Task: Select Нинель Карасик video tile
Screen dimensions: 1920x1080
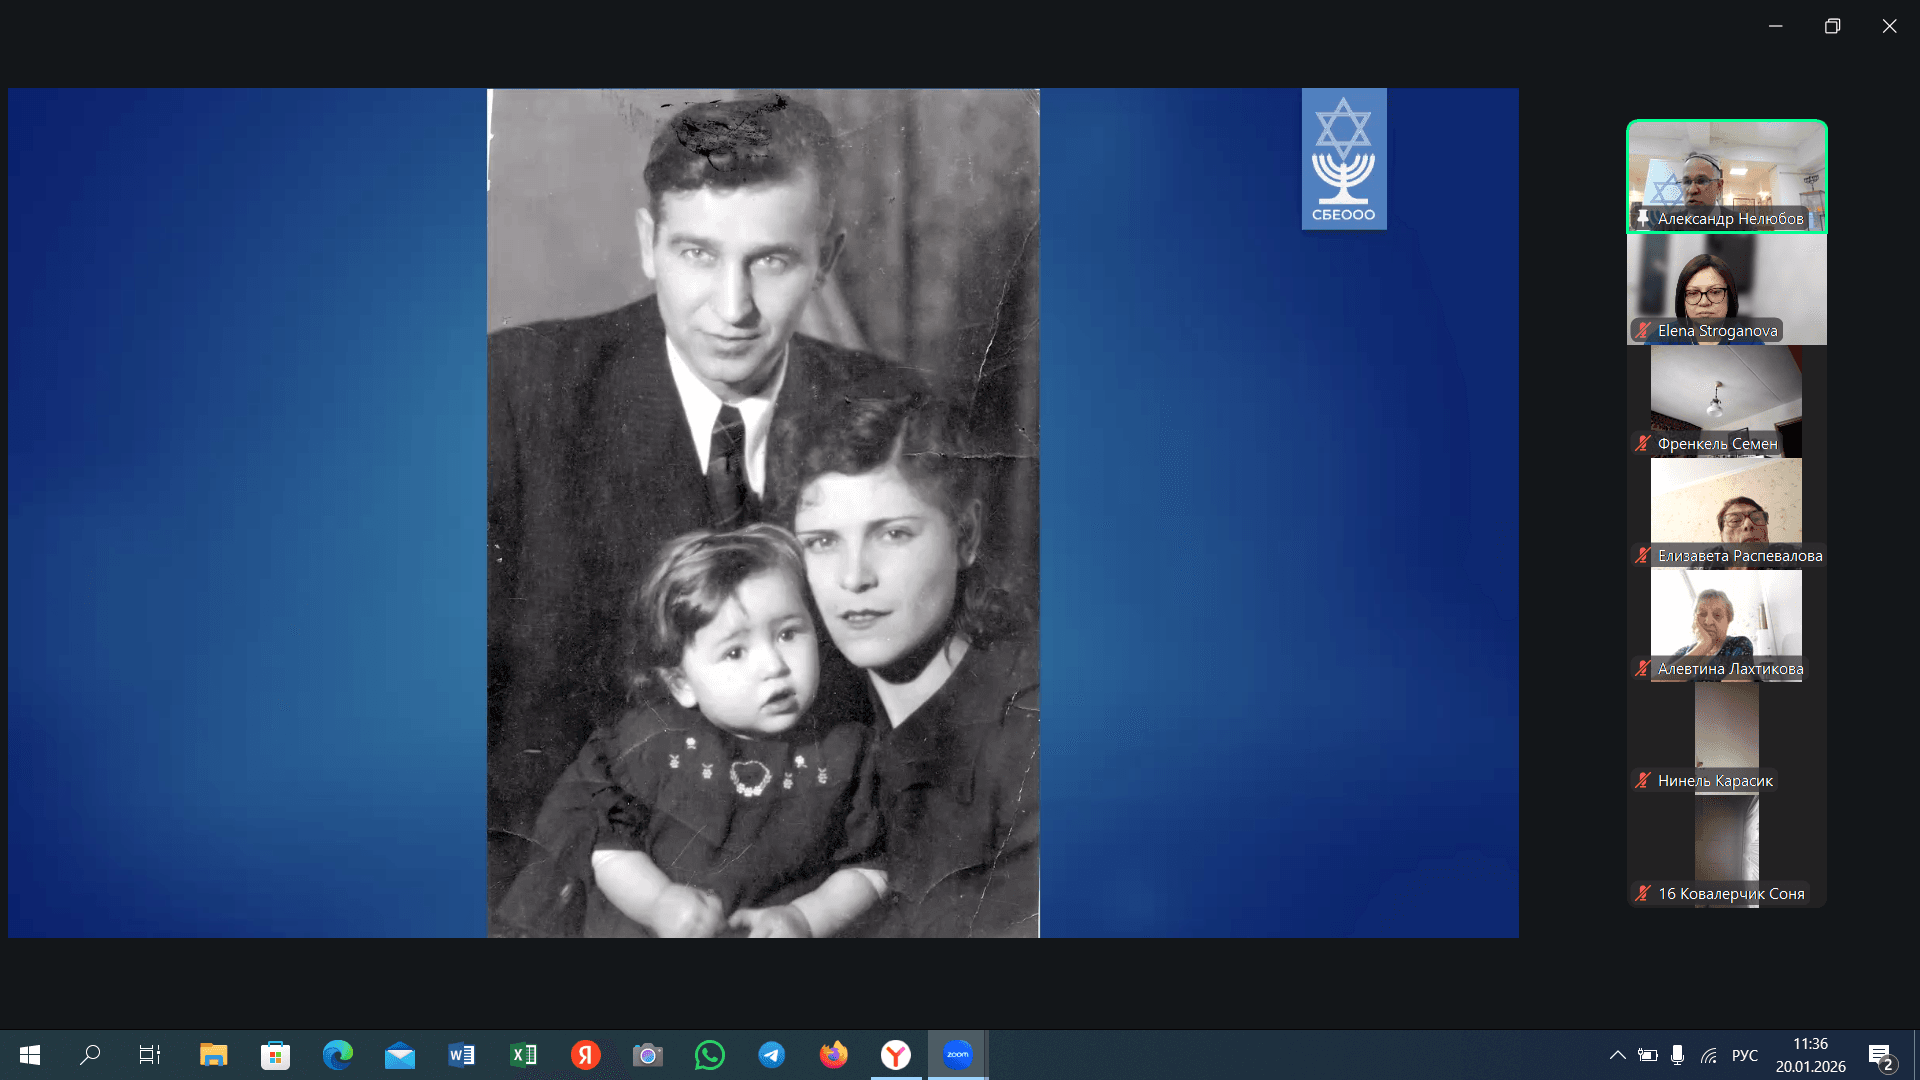Action: click(1727, 739)
